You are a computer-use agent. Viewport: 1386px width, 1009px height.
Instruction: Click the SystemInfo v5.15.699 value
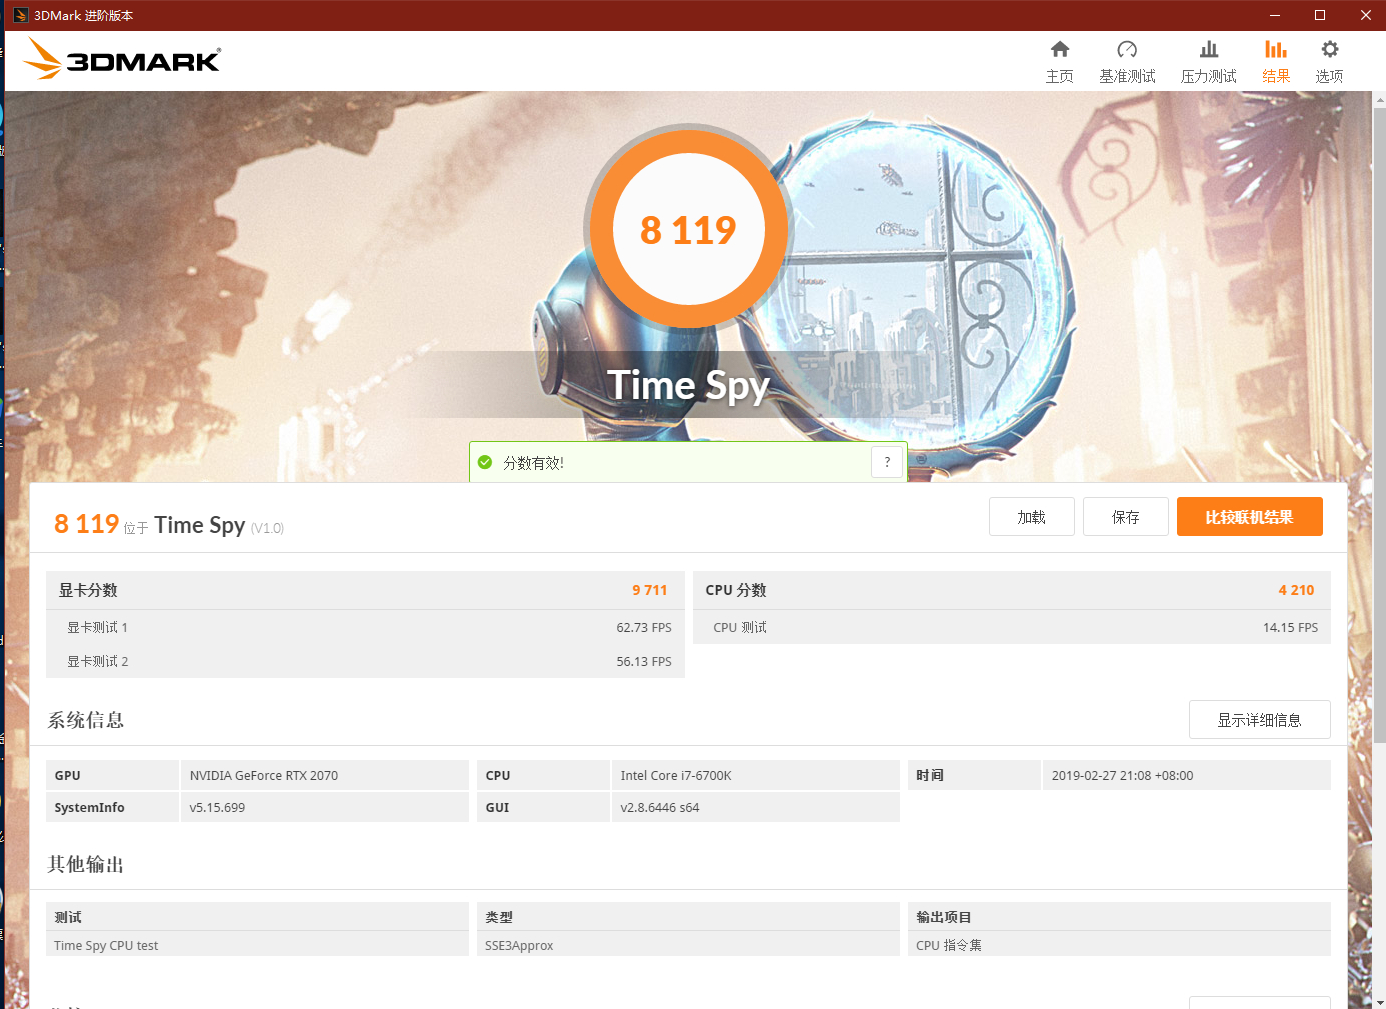click(217, 807)
